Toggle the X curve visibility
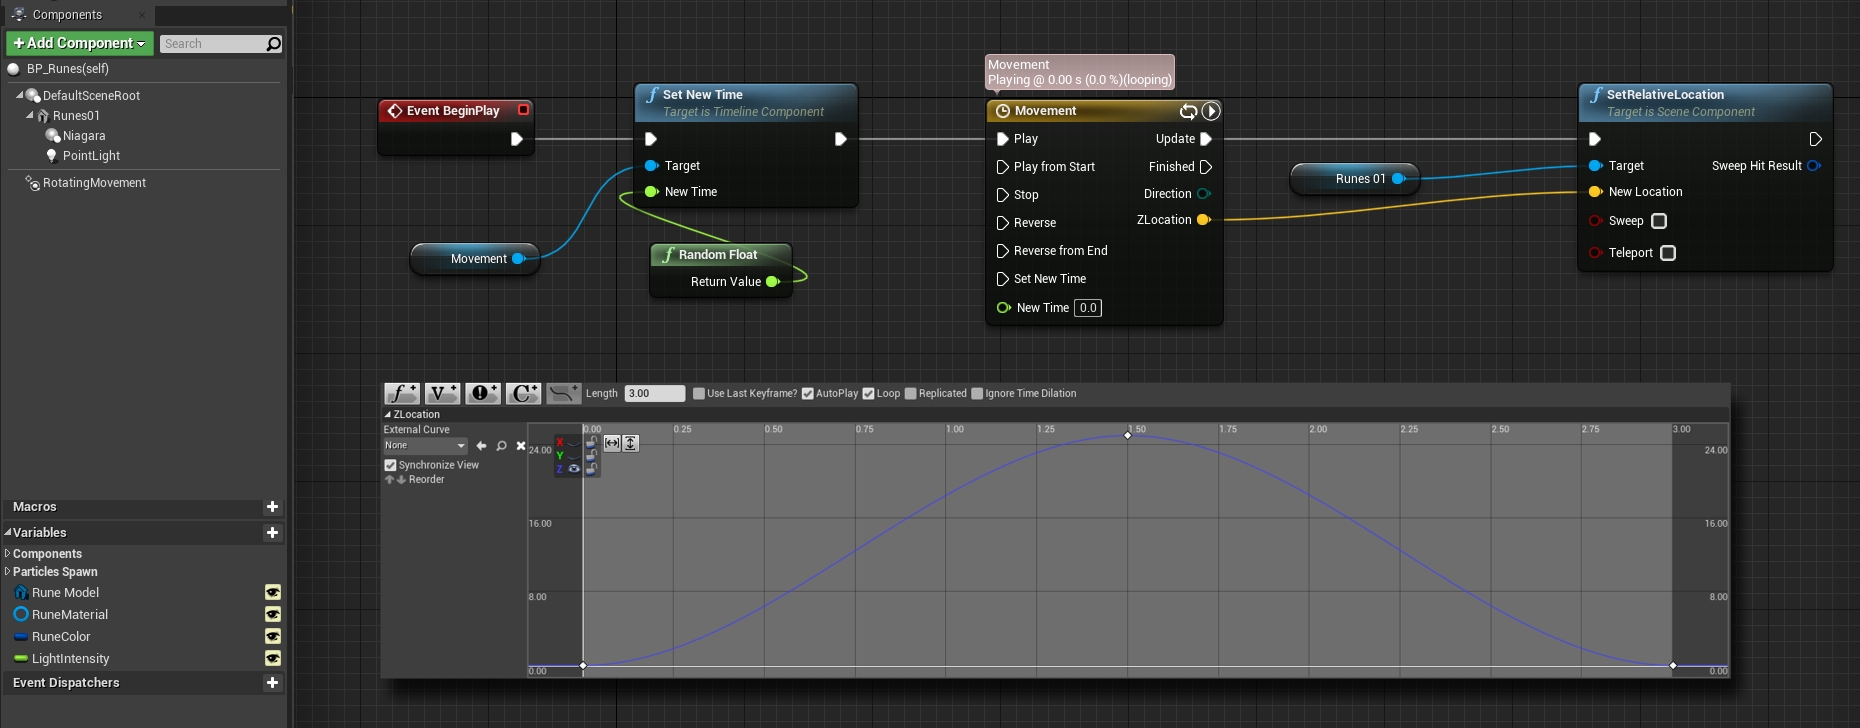The height and width of the screenshot is (728, 1860). click(574, 442)
